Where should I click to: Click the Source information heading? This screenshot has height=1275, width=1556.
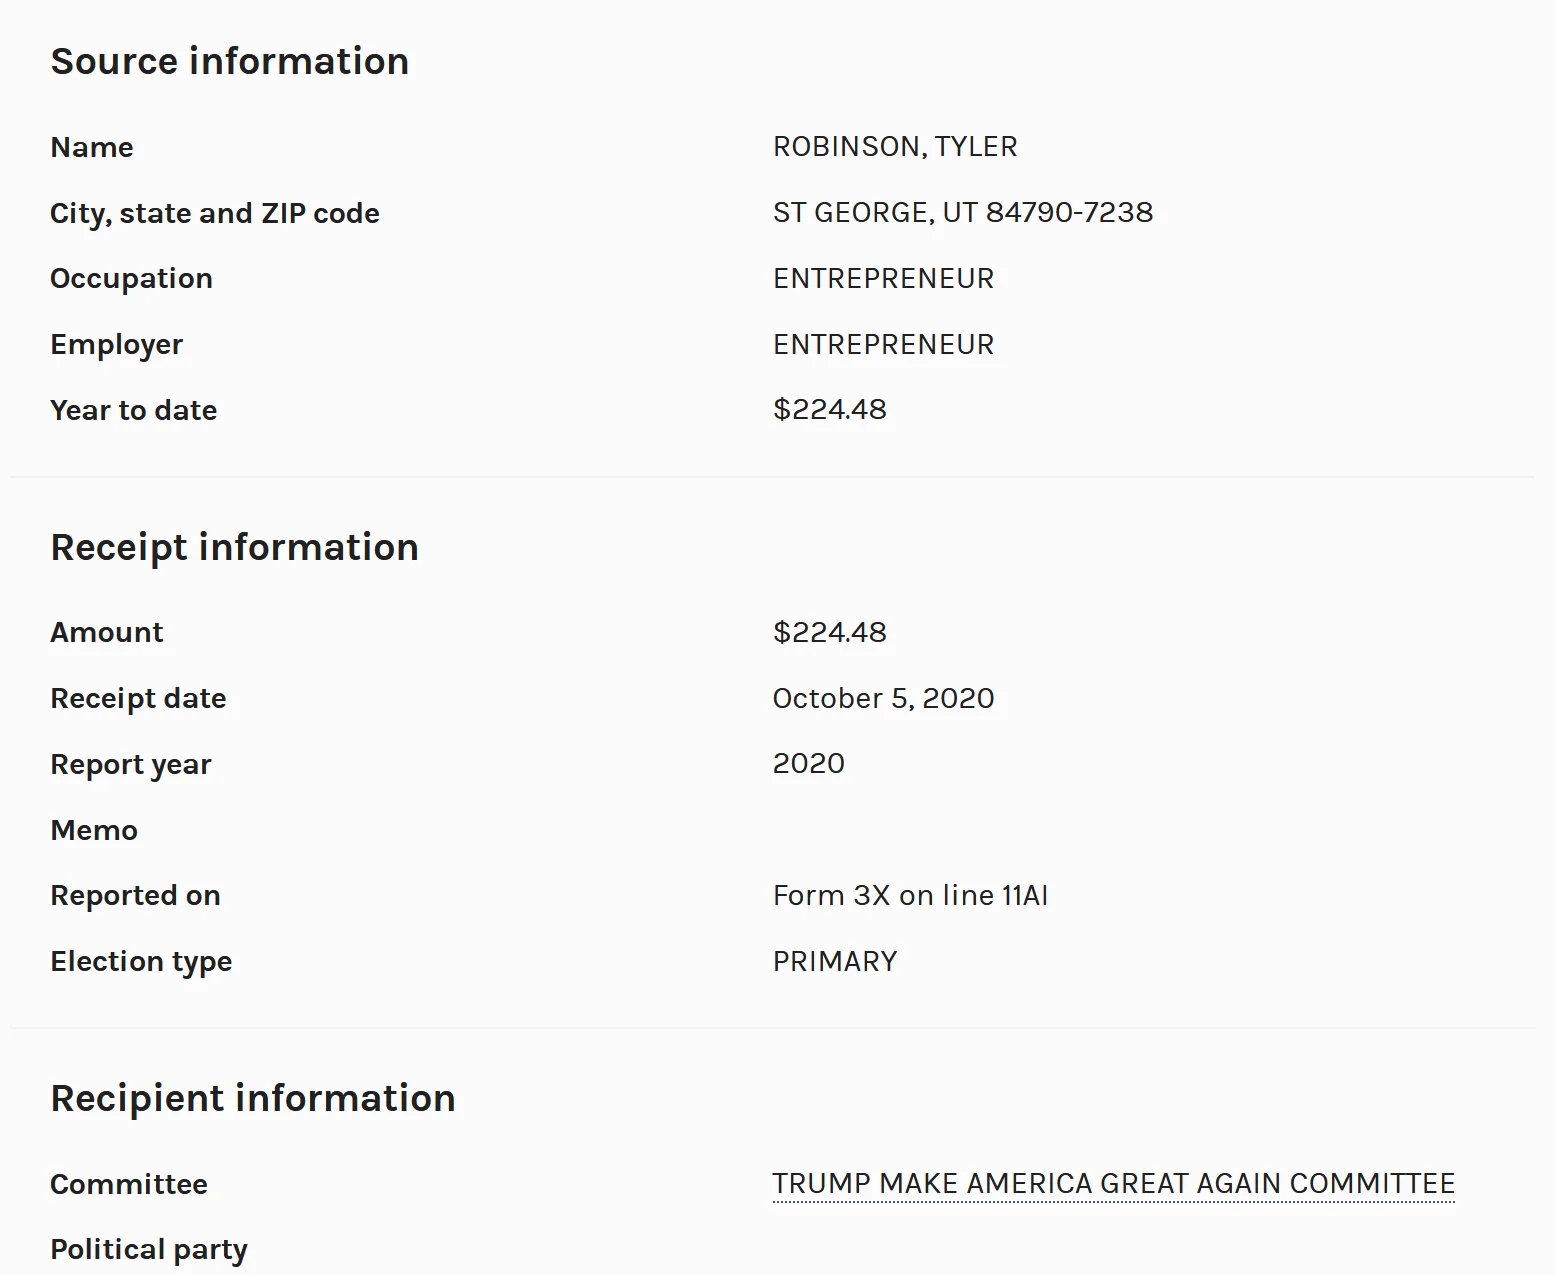click(230, 61)
